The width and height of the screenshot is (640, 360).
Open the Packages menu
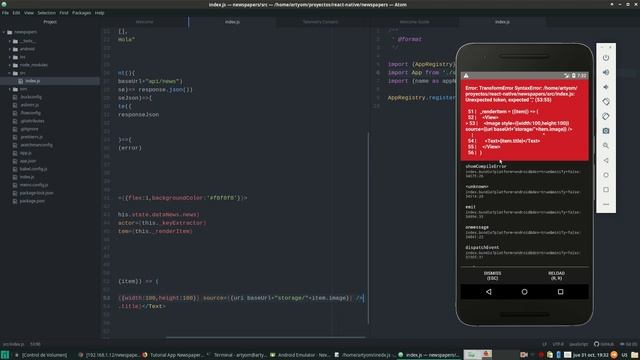click(x=82, y=13)
